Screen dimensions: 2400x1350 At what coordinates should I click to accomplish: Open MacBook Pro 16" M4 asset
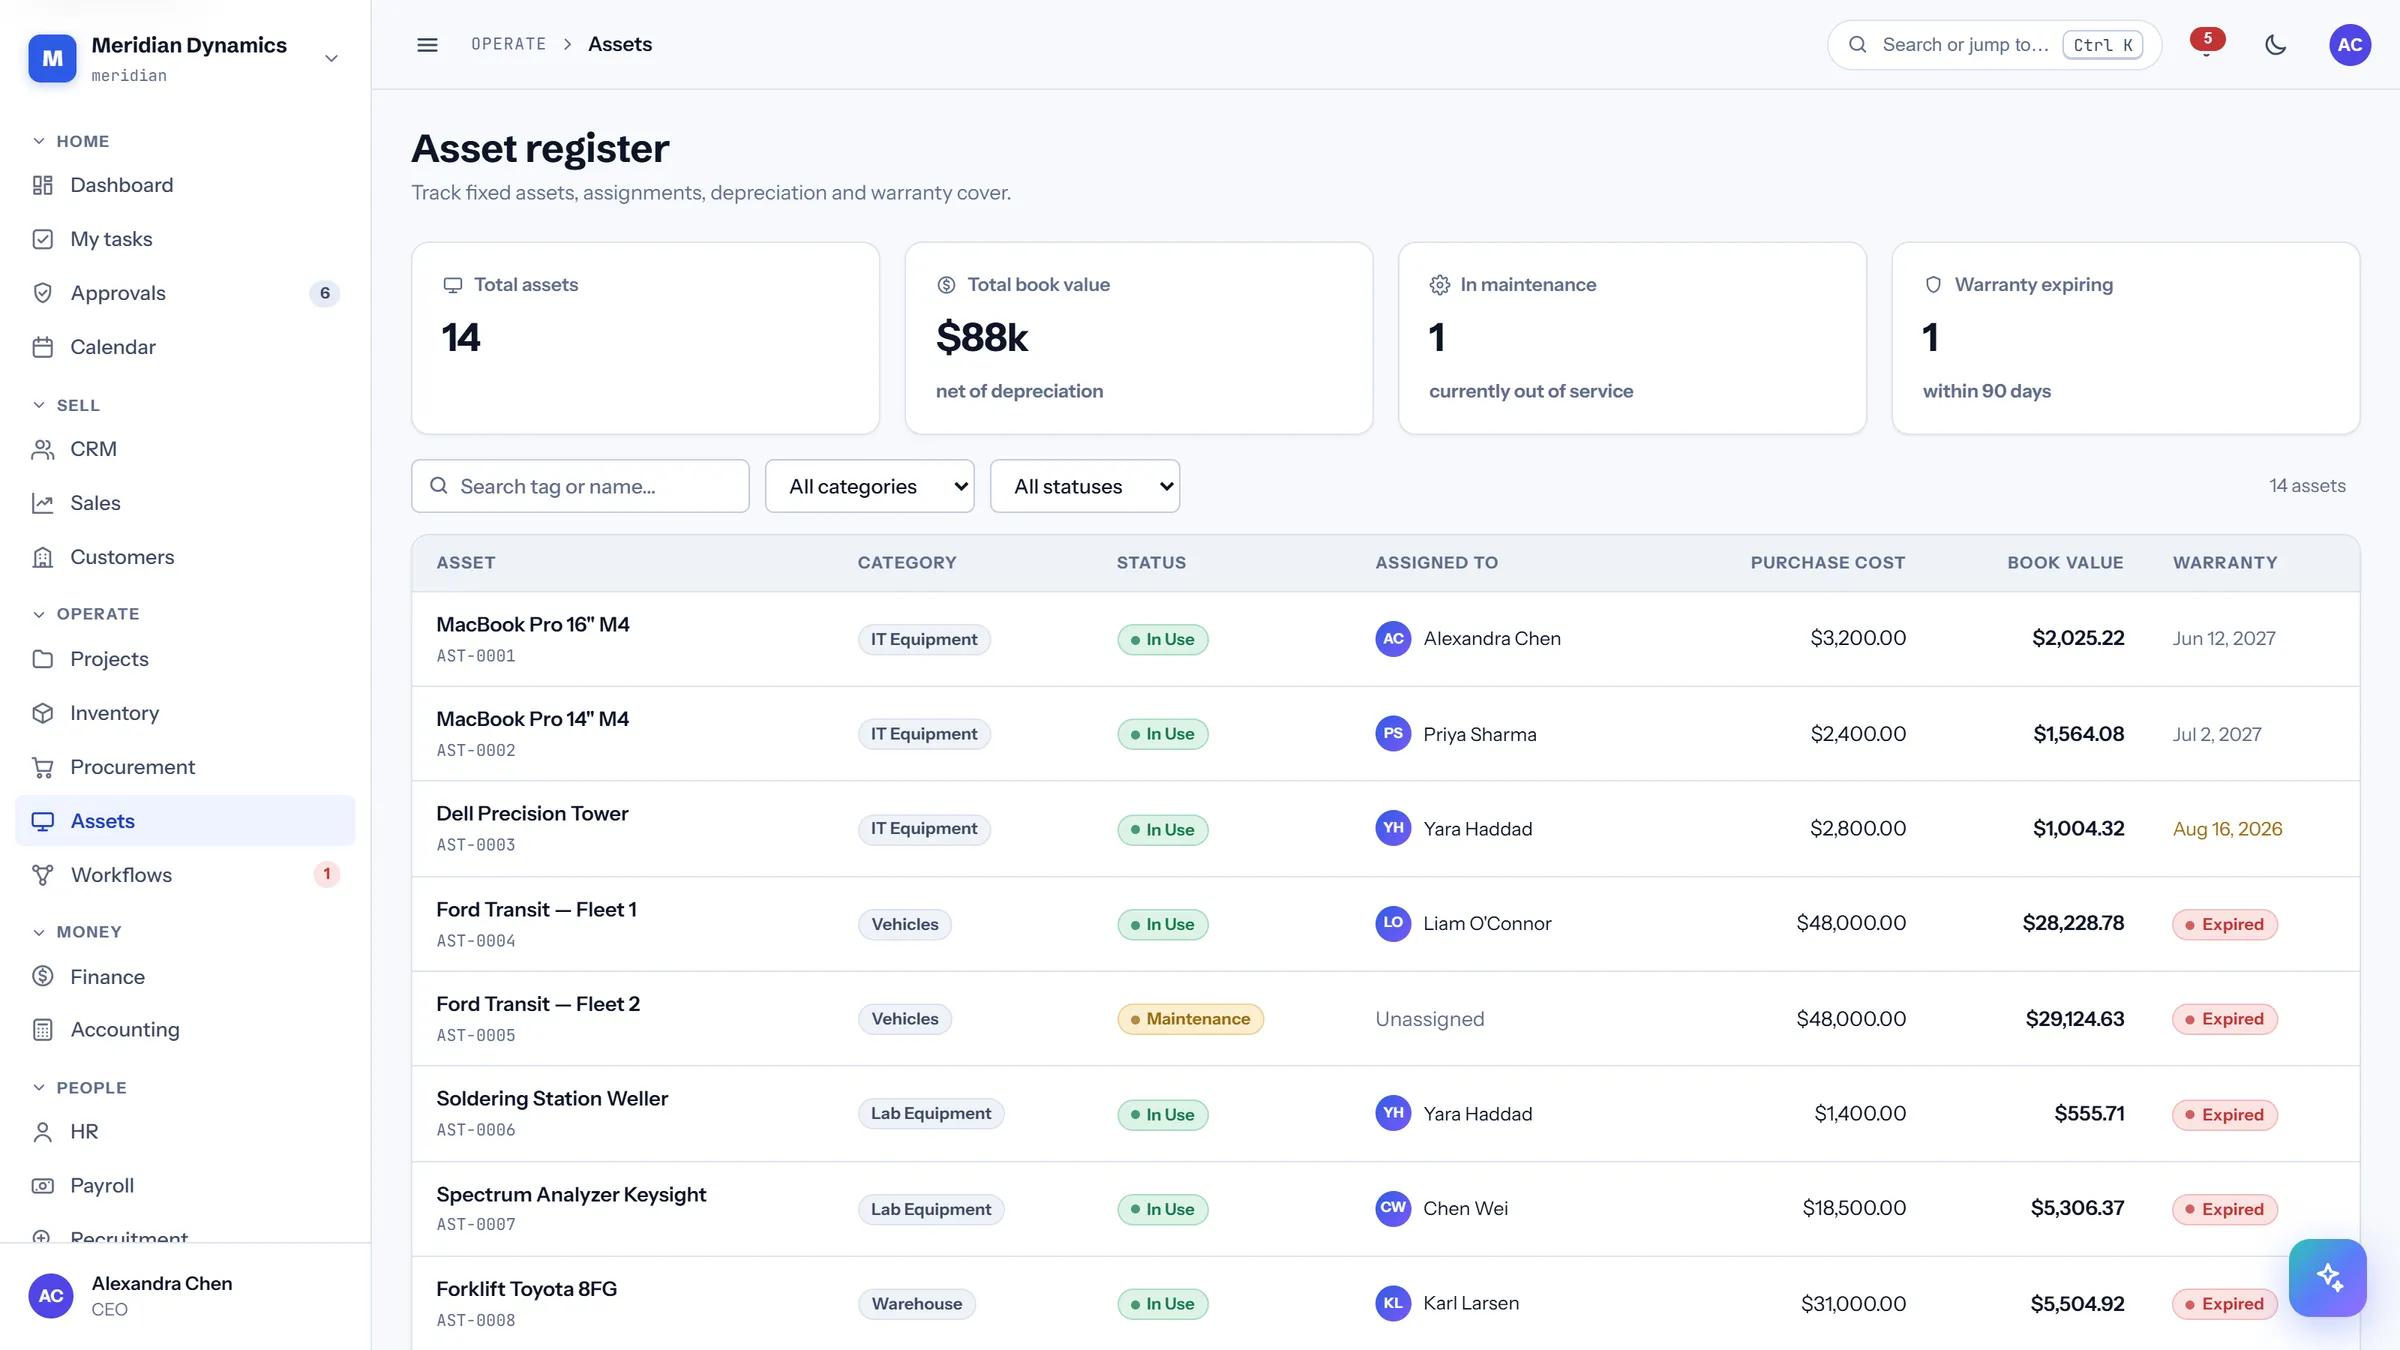pos(533,624)
